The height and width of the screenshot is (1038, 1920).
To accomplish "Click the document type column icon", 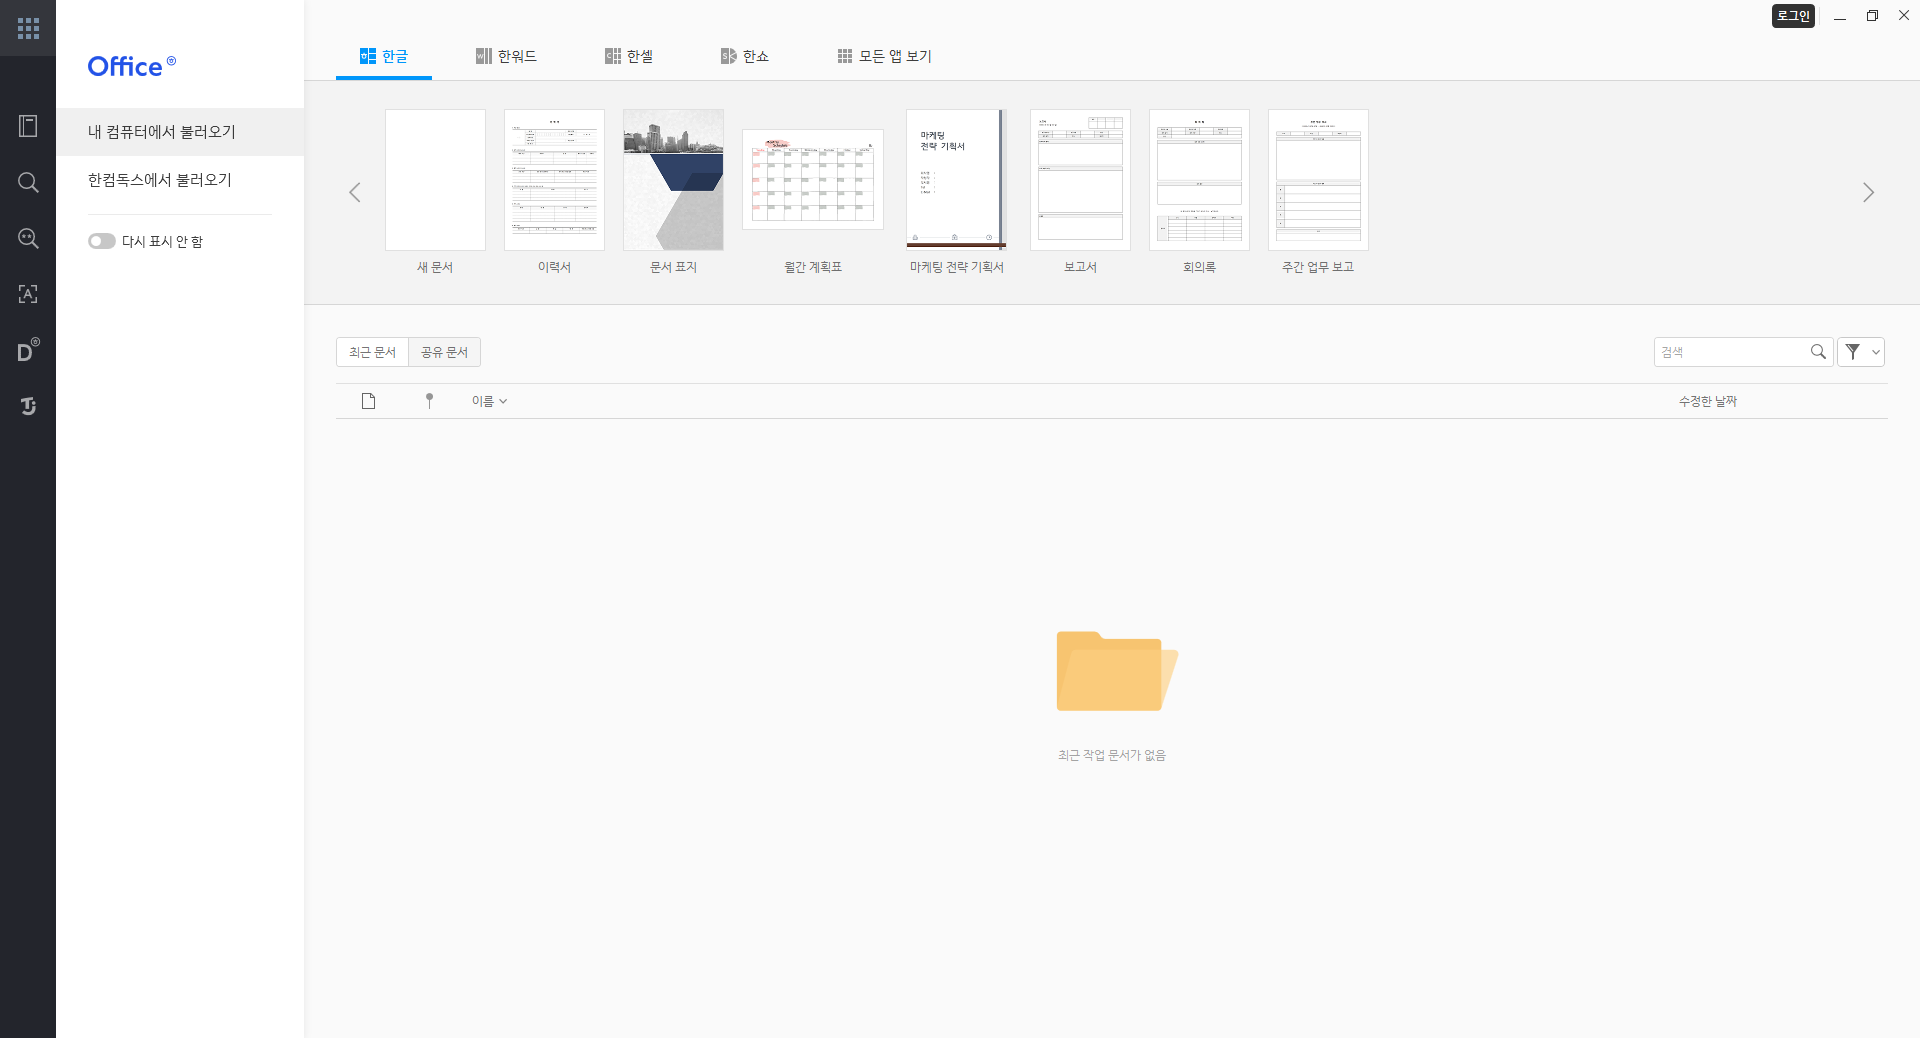I will [x=368, y=401].
